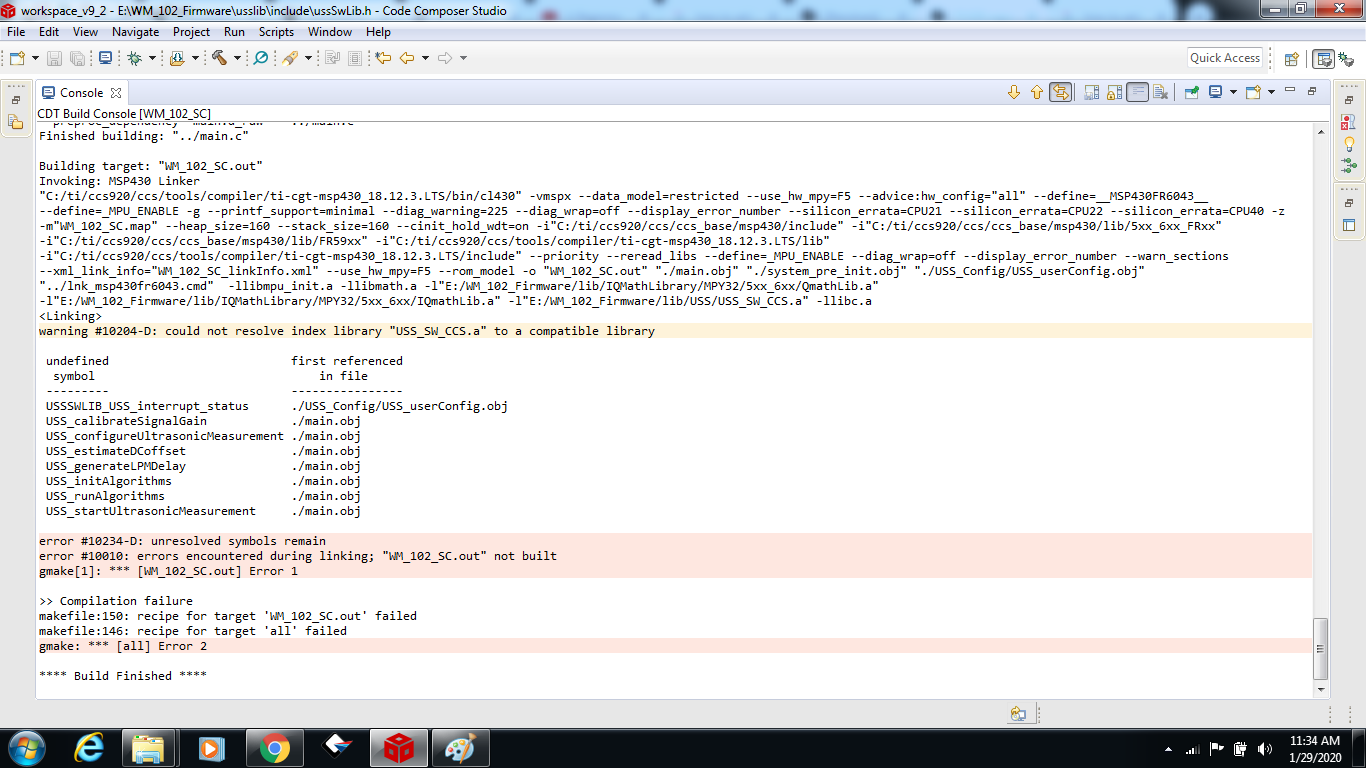Enable Show Console When Standard Out Changes
1366x768 pixels.
[x=1088, y=90]
